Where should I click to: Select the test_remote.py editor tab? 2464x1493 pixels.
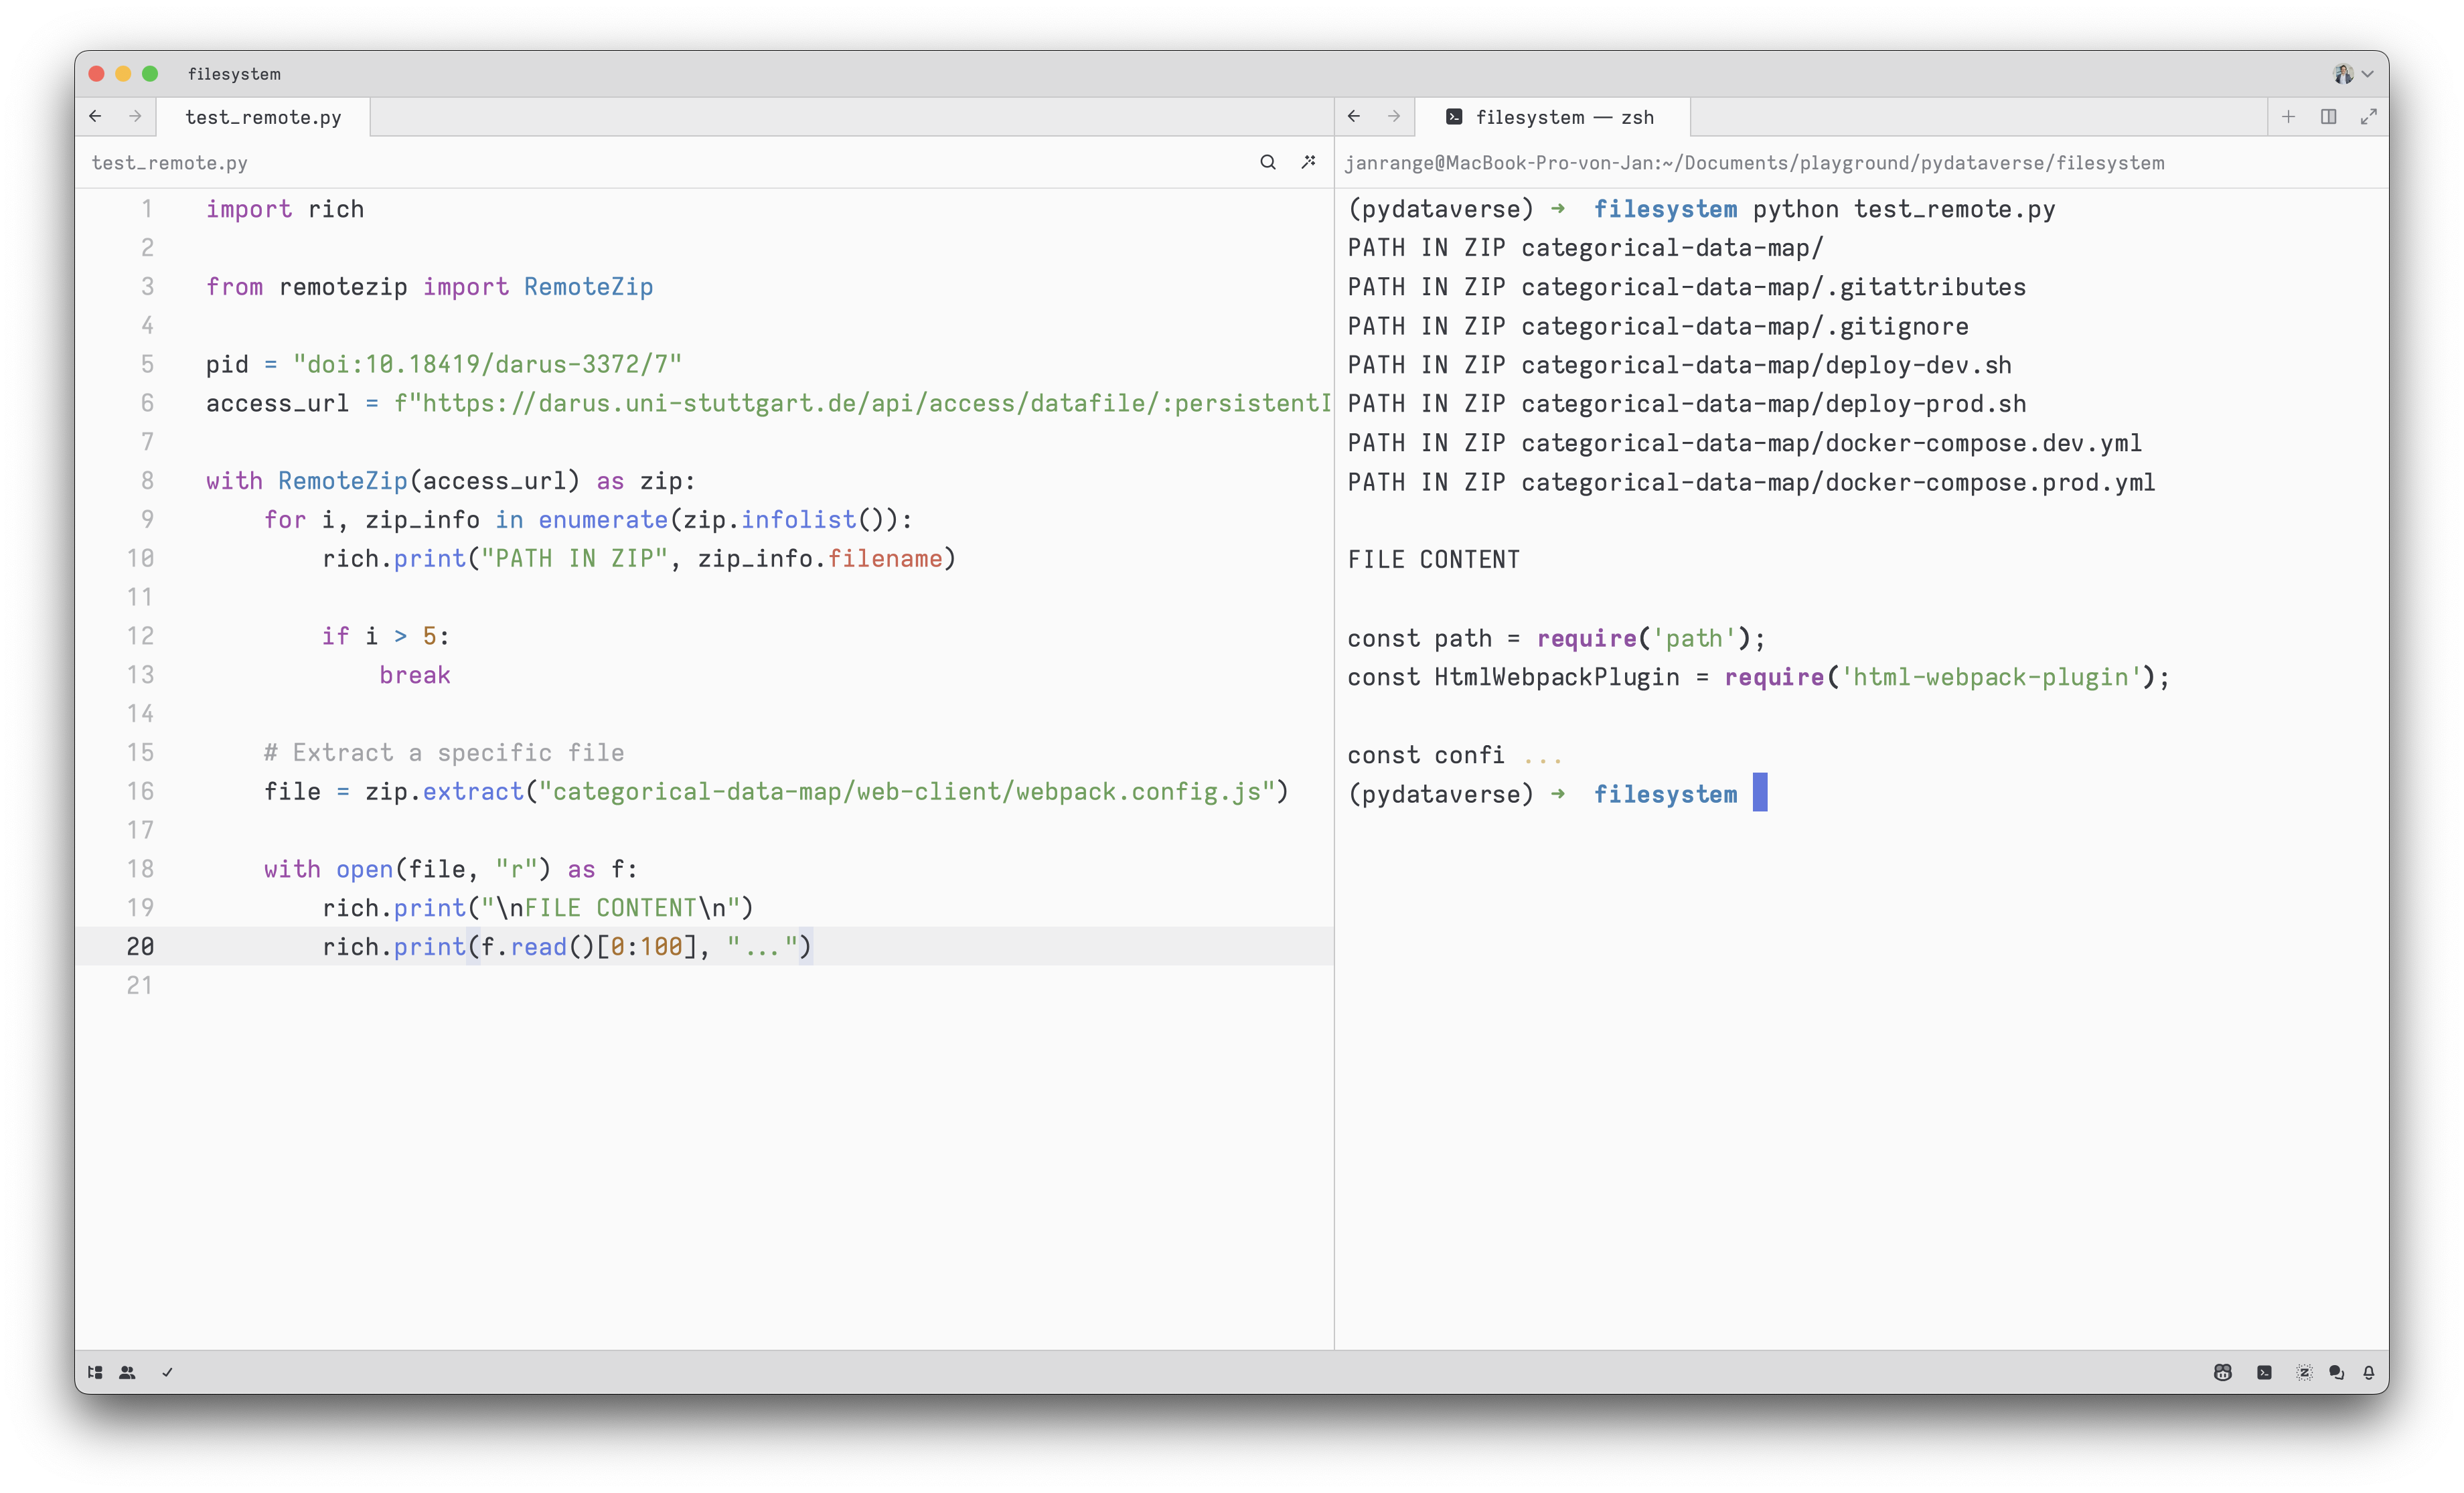click(x=263, y=117)
